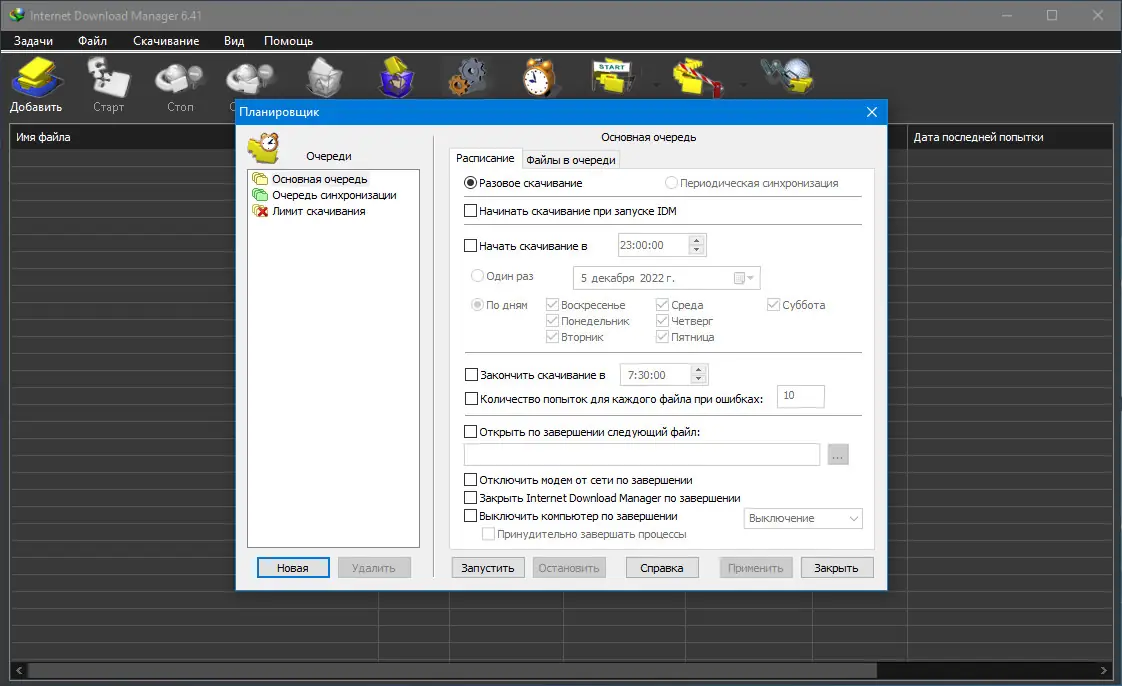
Task: Click the Стоп toolbar icon
Action: 180,79
